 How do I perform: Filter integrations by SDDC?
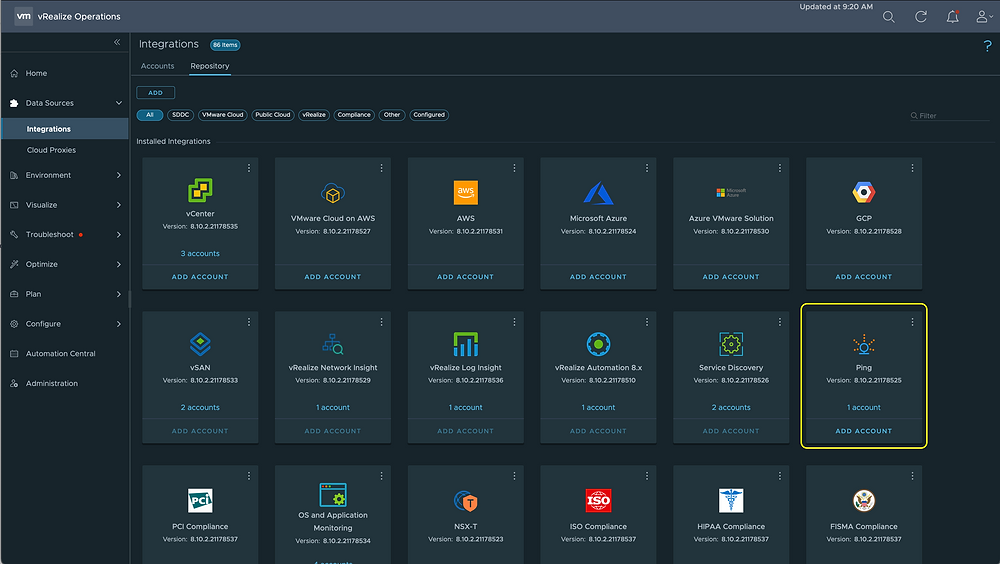(180, 115)
